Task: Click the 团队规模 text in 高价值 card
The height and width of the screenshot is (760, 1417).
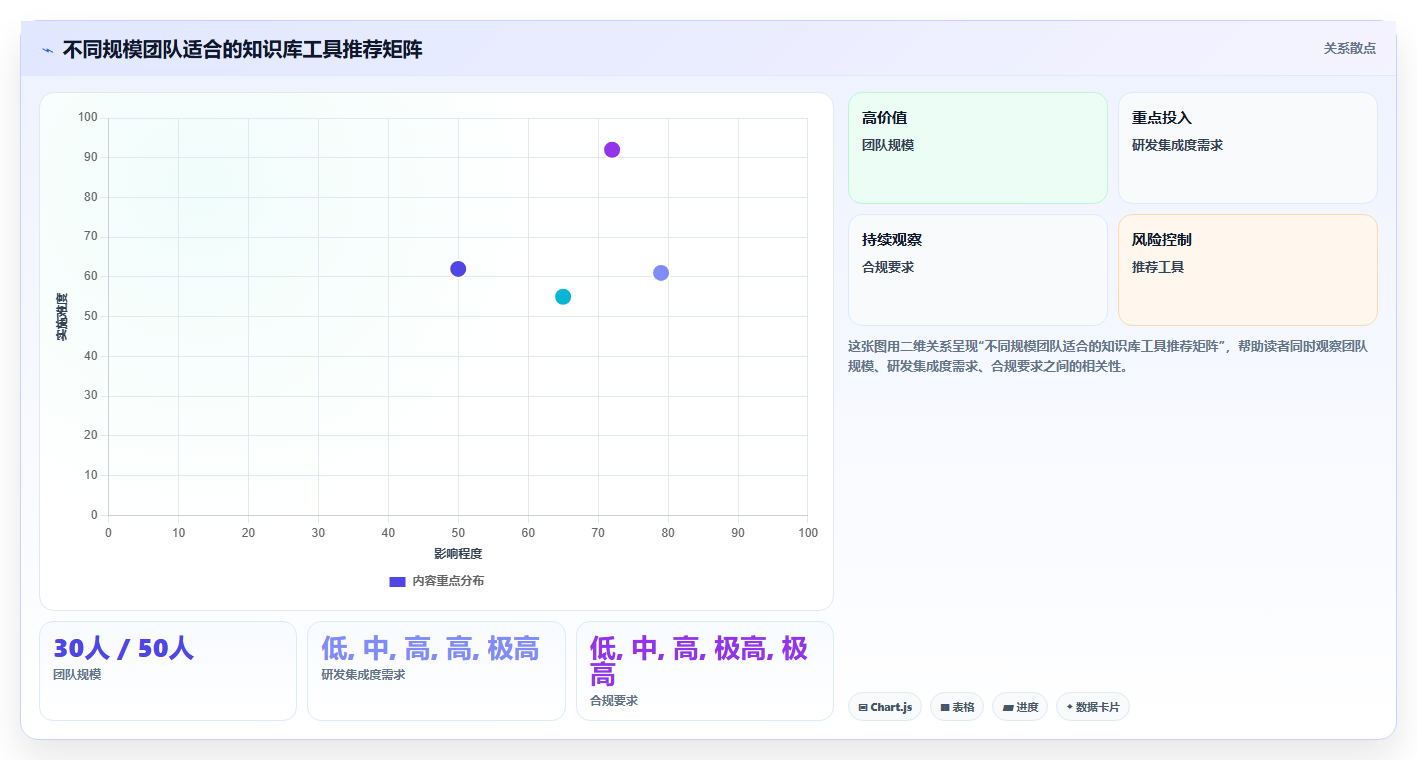Action: 888,145
